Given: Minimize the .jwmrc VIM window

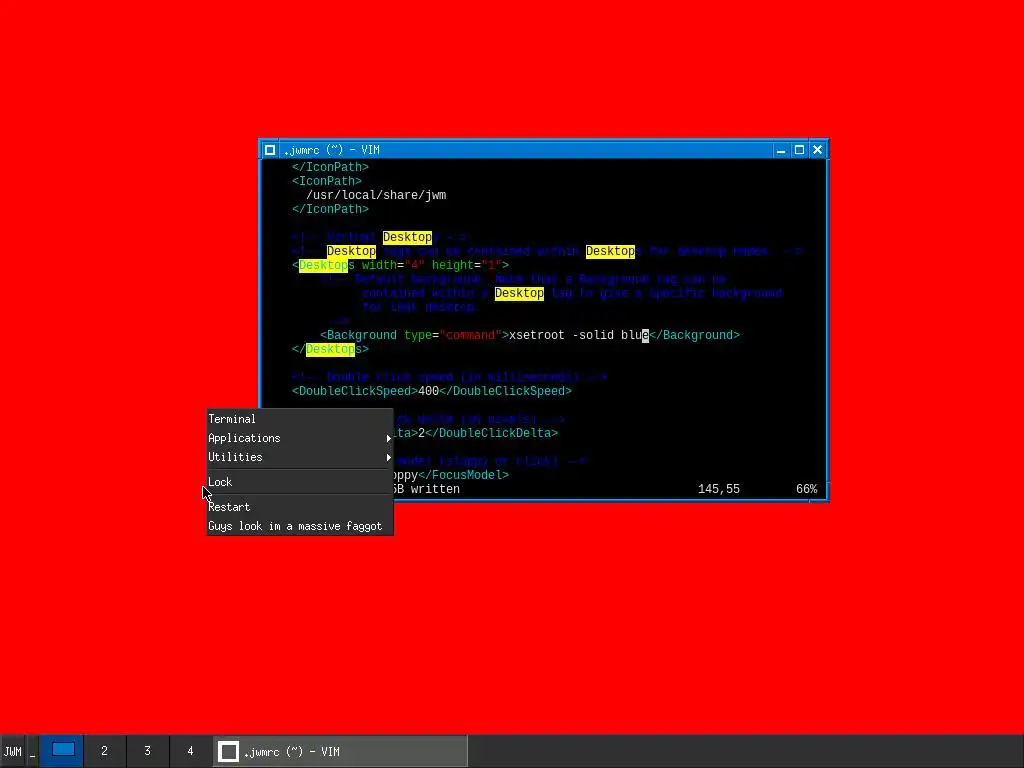Looking at the screenshot, I should click(781, 150).
